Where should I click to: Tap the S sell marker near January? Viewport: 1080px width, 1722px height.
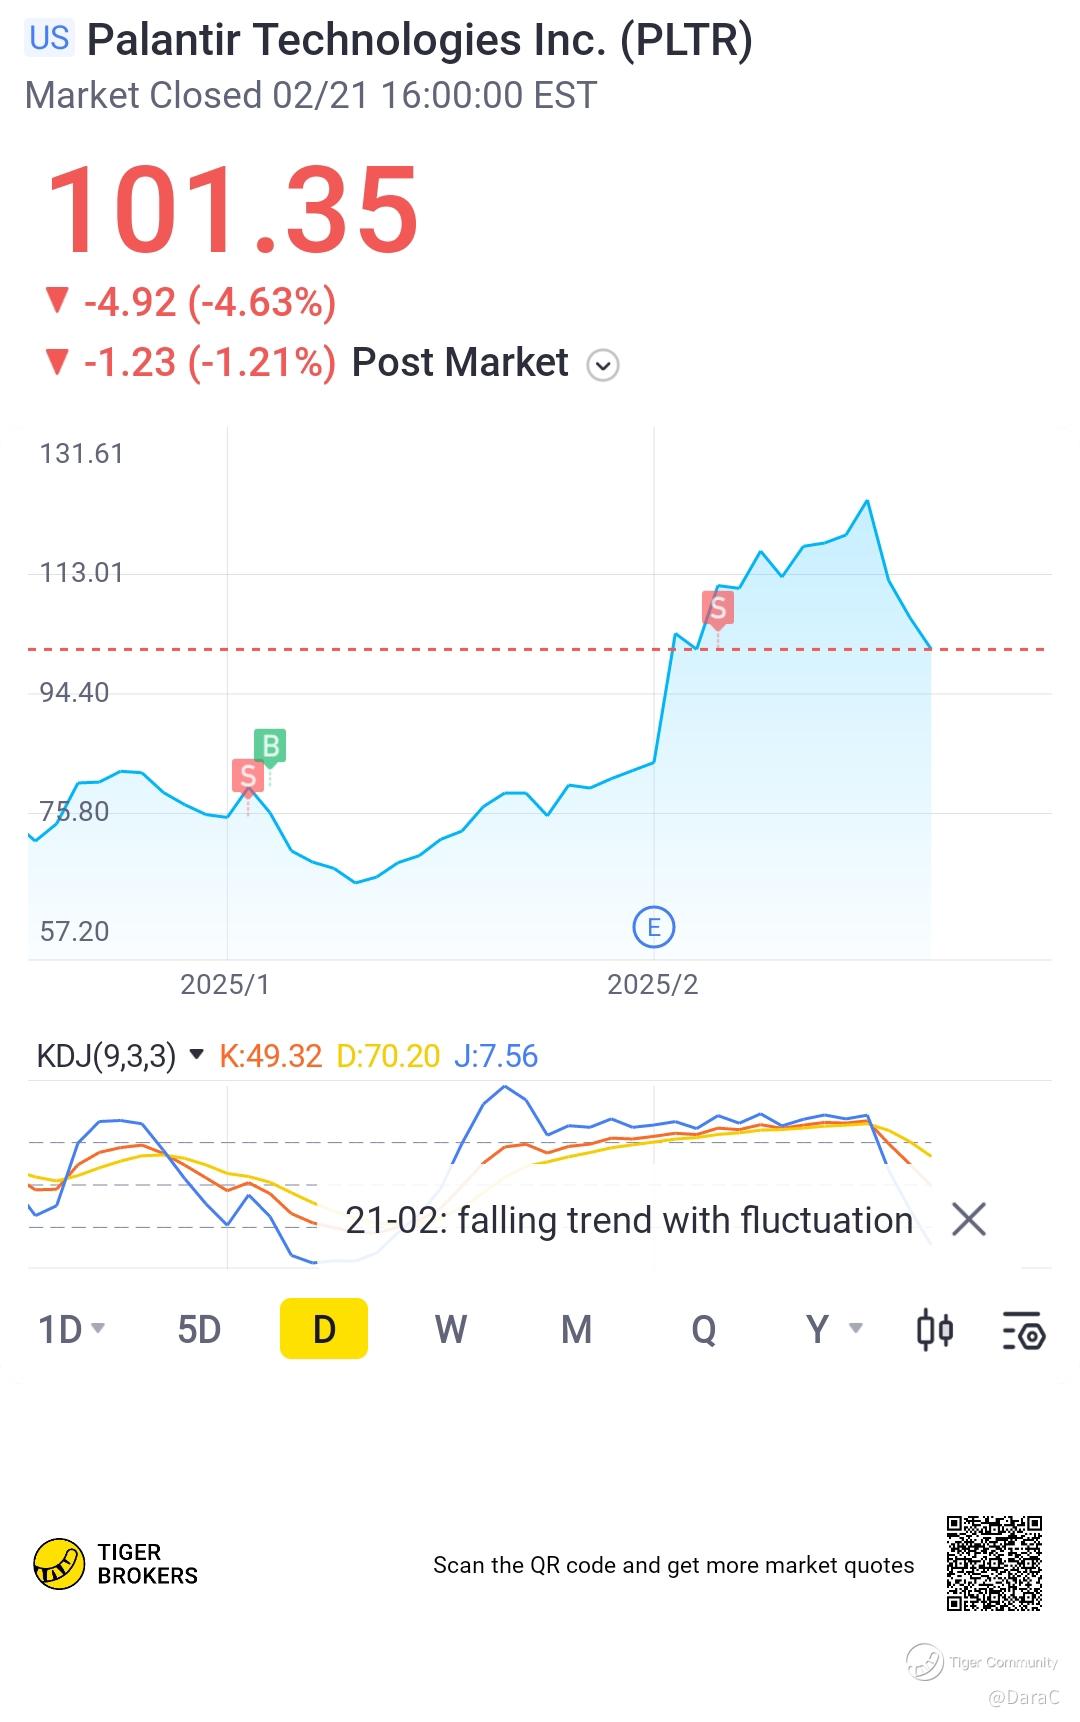[x=248, y=777]
